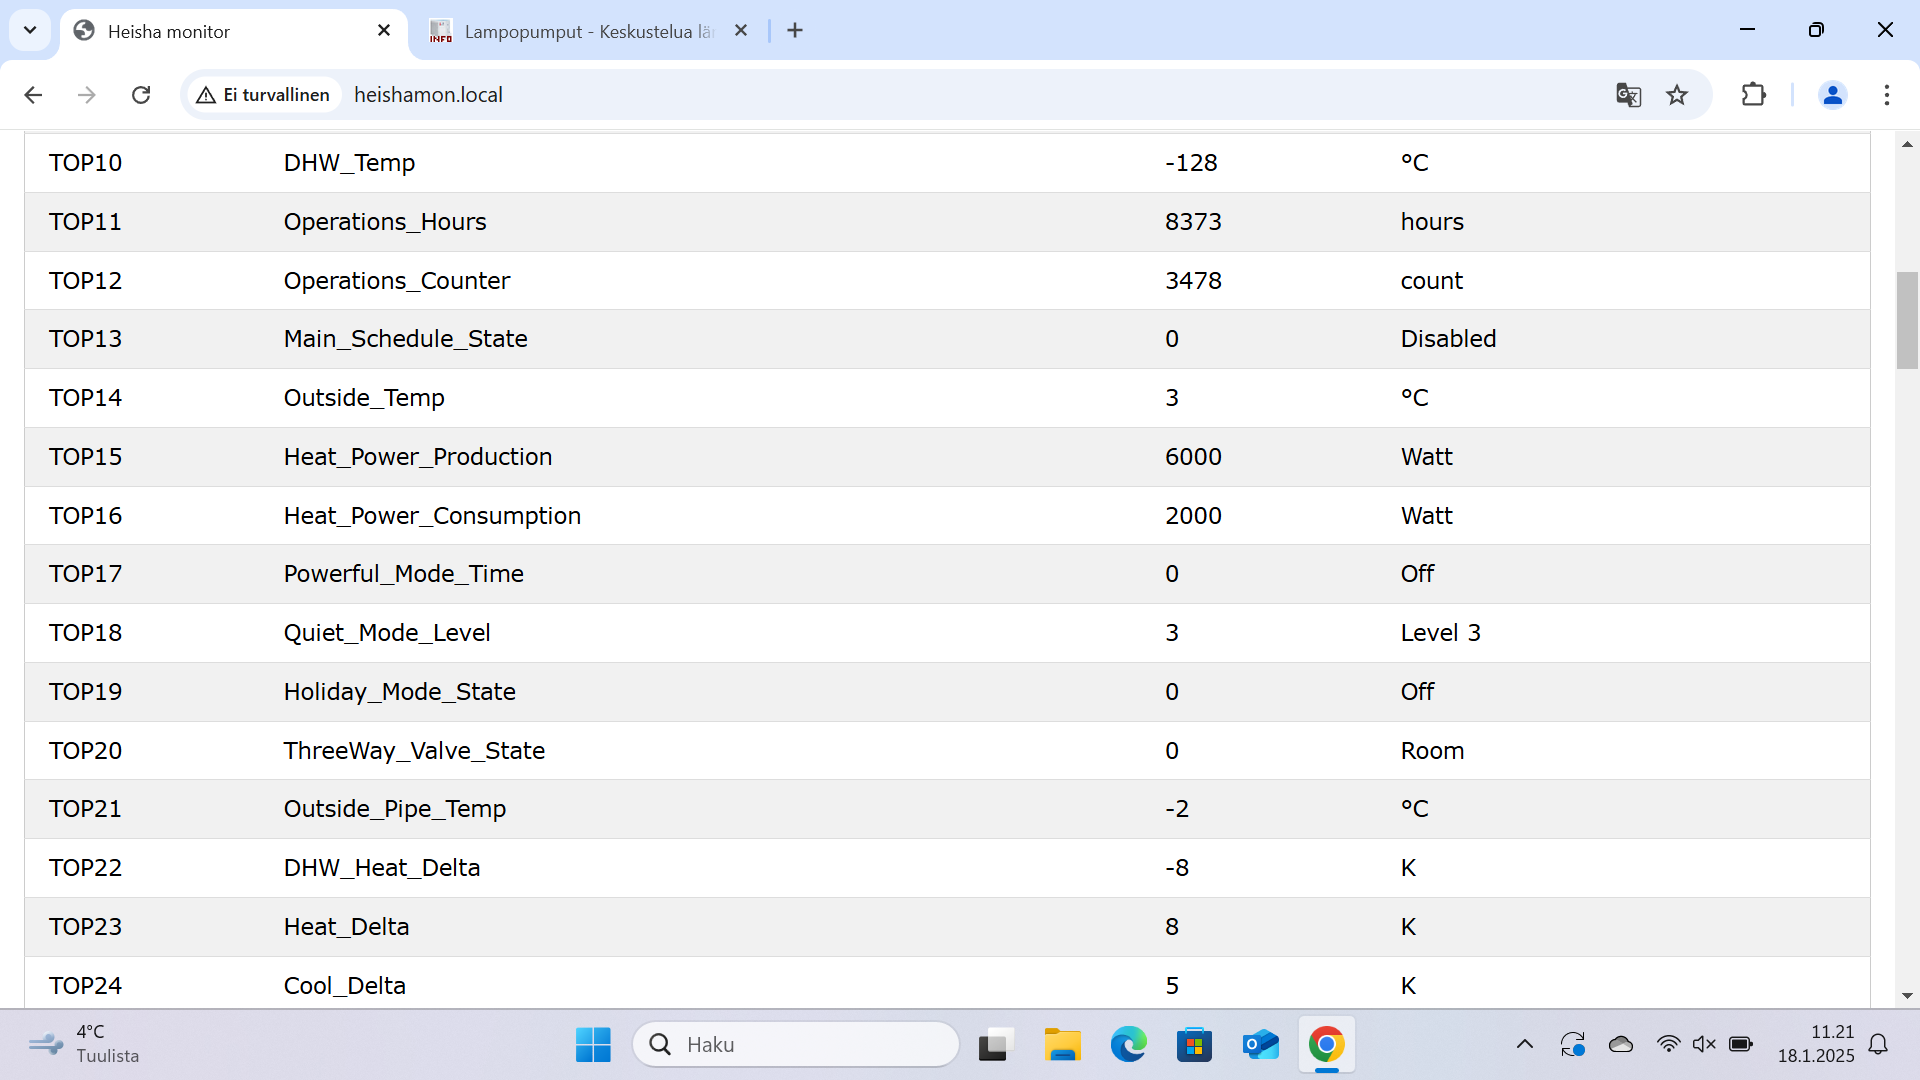Open the Windows Start menu
The width and height of the screenshot is (1920, 1080).
tap(593, 1044)
